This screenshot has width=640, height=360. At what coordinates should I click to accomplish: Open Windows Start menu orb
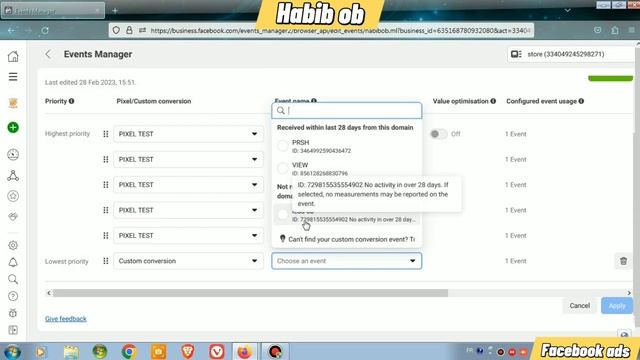coord(12,351)
